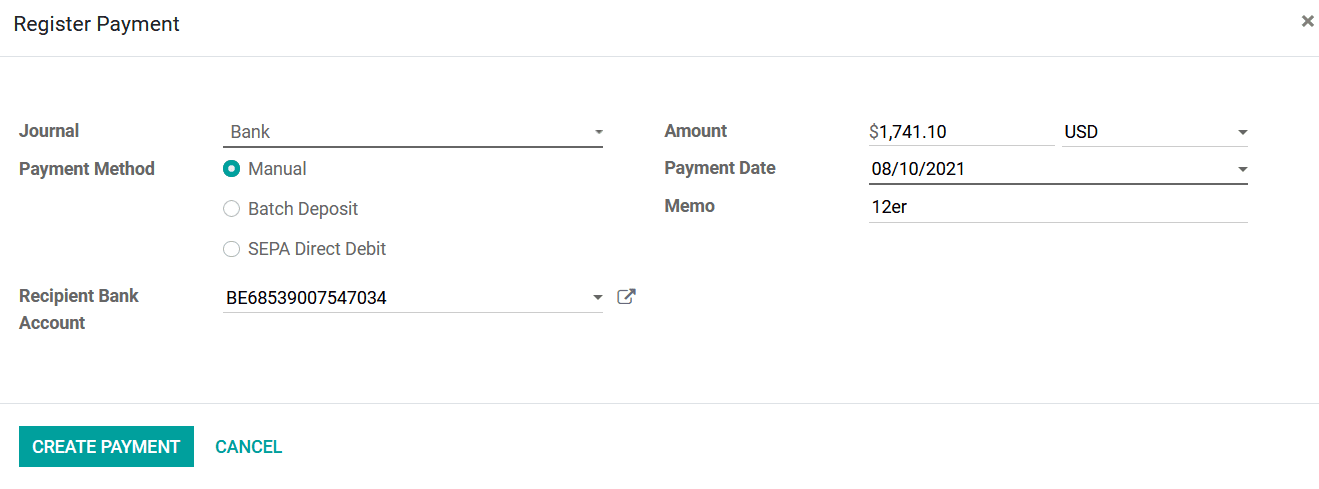Focus the Amount field showing 1,741.10
The height and width of the screenshot is (489, 1319).
click(962, 131)
